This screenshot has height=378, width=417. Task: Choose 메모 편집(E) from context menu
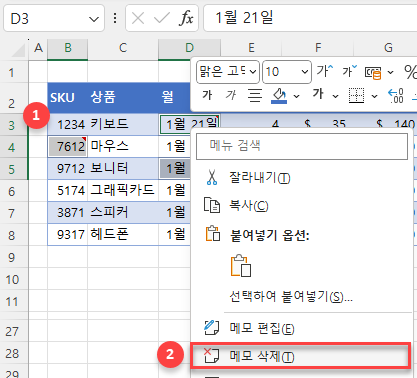[x=303, y=328]
